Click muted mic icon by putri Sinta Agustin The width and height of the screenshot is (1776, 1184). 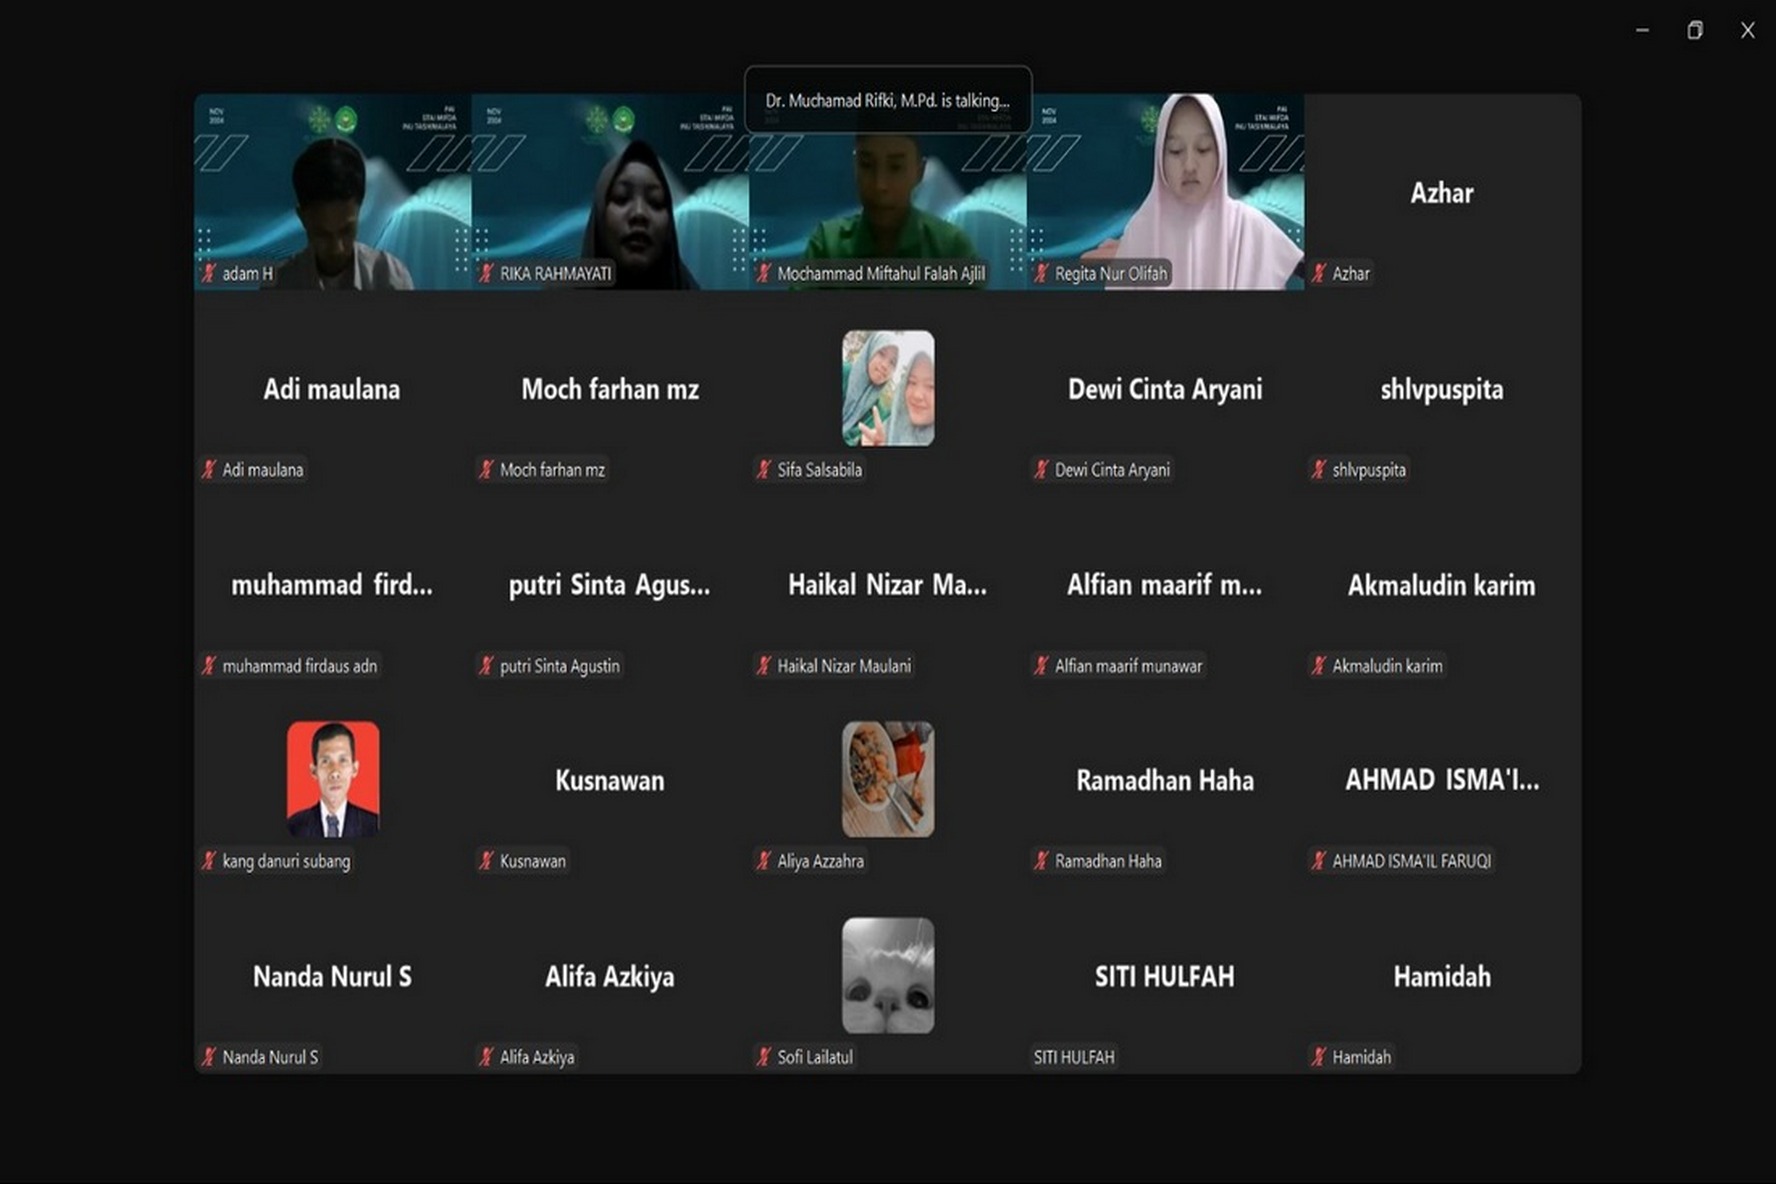point(487,665)
